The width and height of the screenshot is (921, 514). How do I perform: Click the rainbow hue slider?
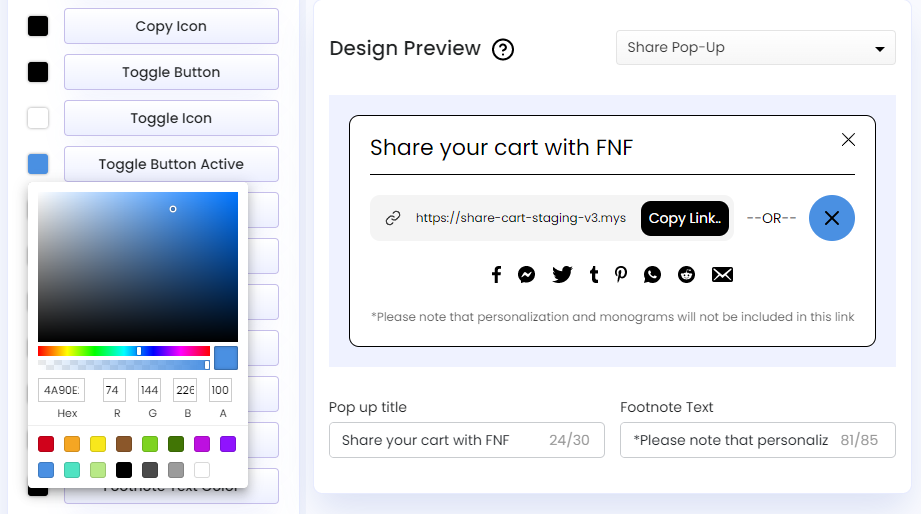(x=124, y=351)
